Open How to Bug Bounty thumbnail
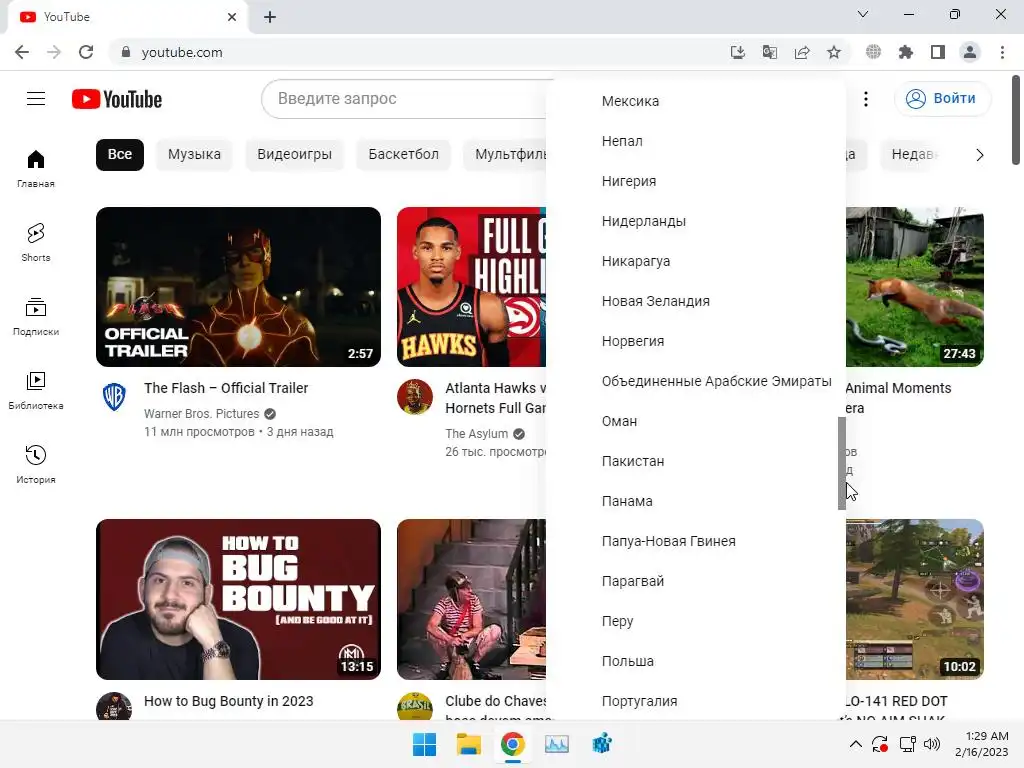1024x768 pixels. (238, 600)
